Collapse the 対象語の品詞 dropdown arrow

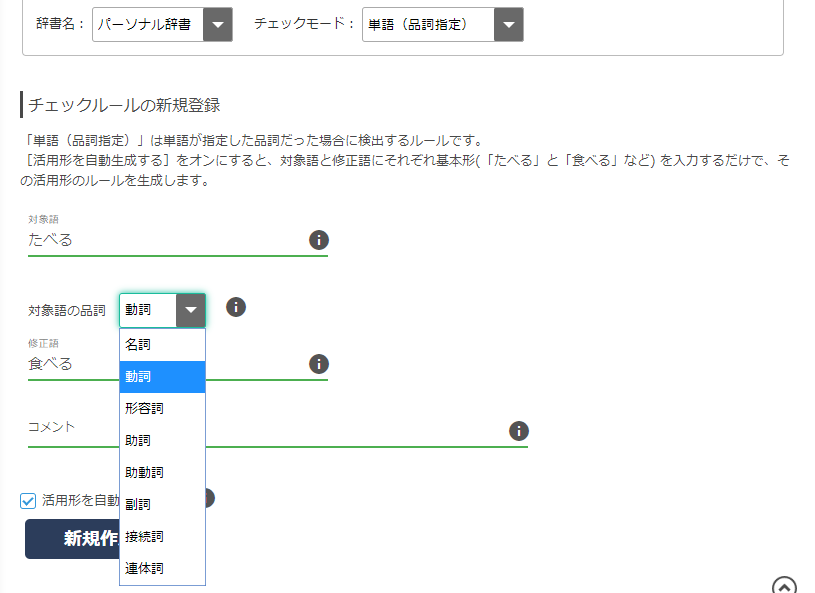coord(190,311)
